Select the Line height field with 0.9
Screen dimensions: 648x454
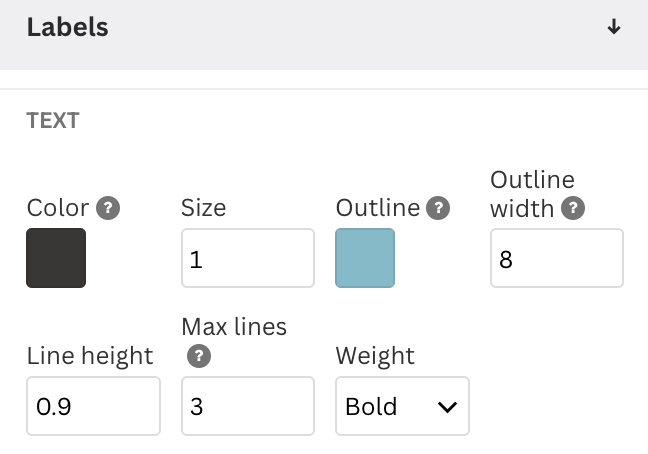coord(93,406)
